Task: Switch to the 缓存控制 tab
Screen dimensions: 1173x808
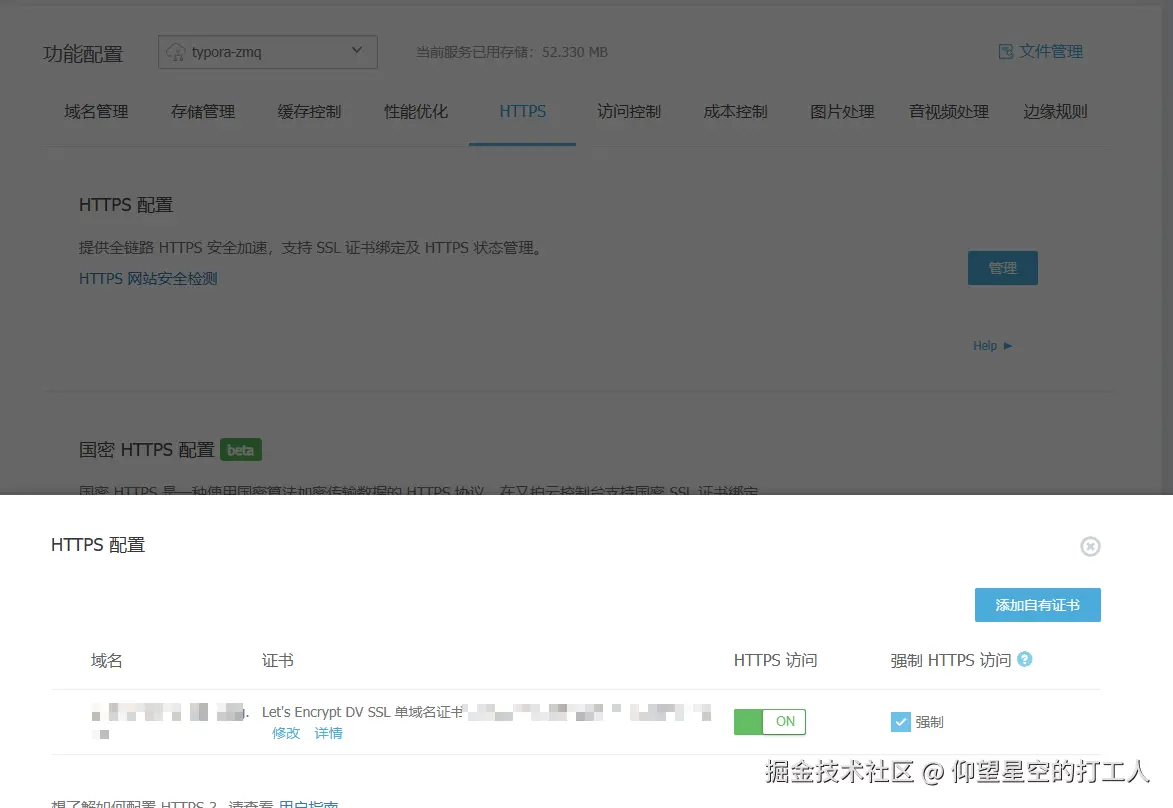Action: [309, 111]
